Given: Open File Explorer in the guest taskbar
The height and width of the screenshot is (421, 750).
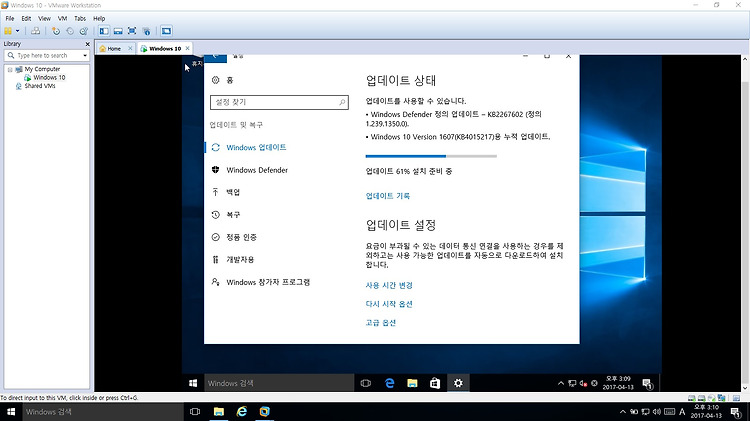Looking at the screenshot, I should point(412,383).
